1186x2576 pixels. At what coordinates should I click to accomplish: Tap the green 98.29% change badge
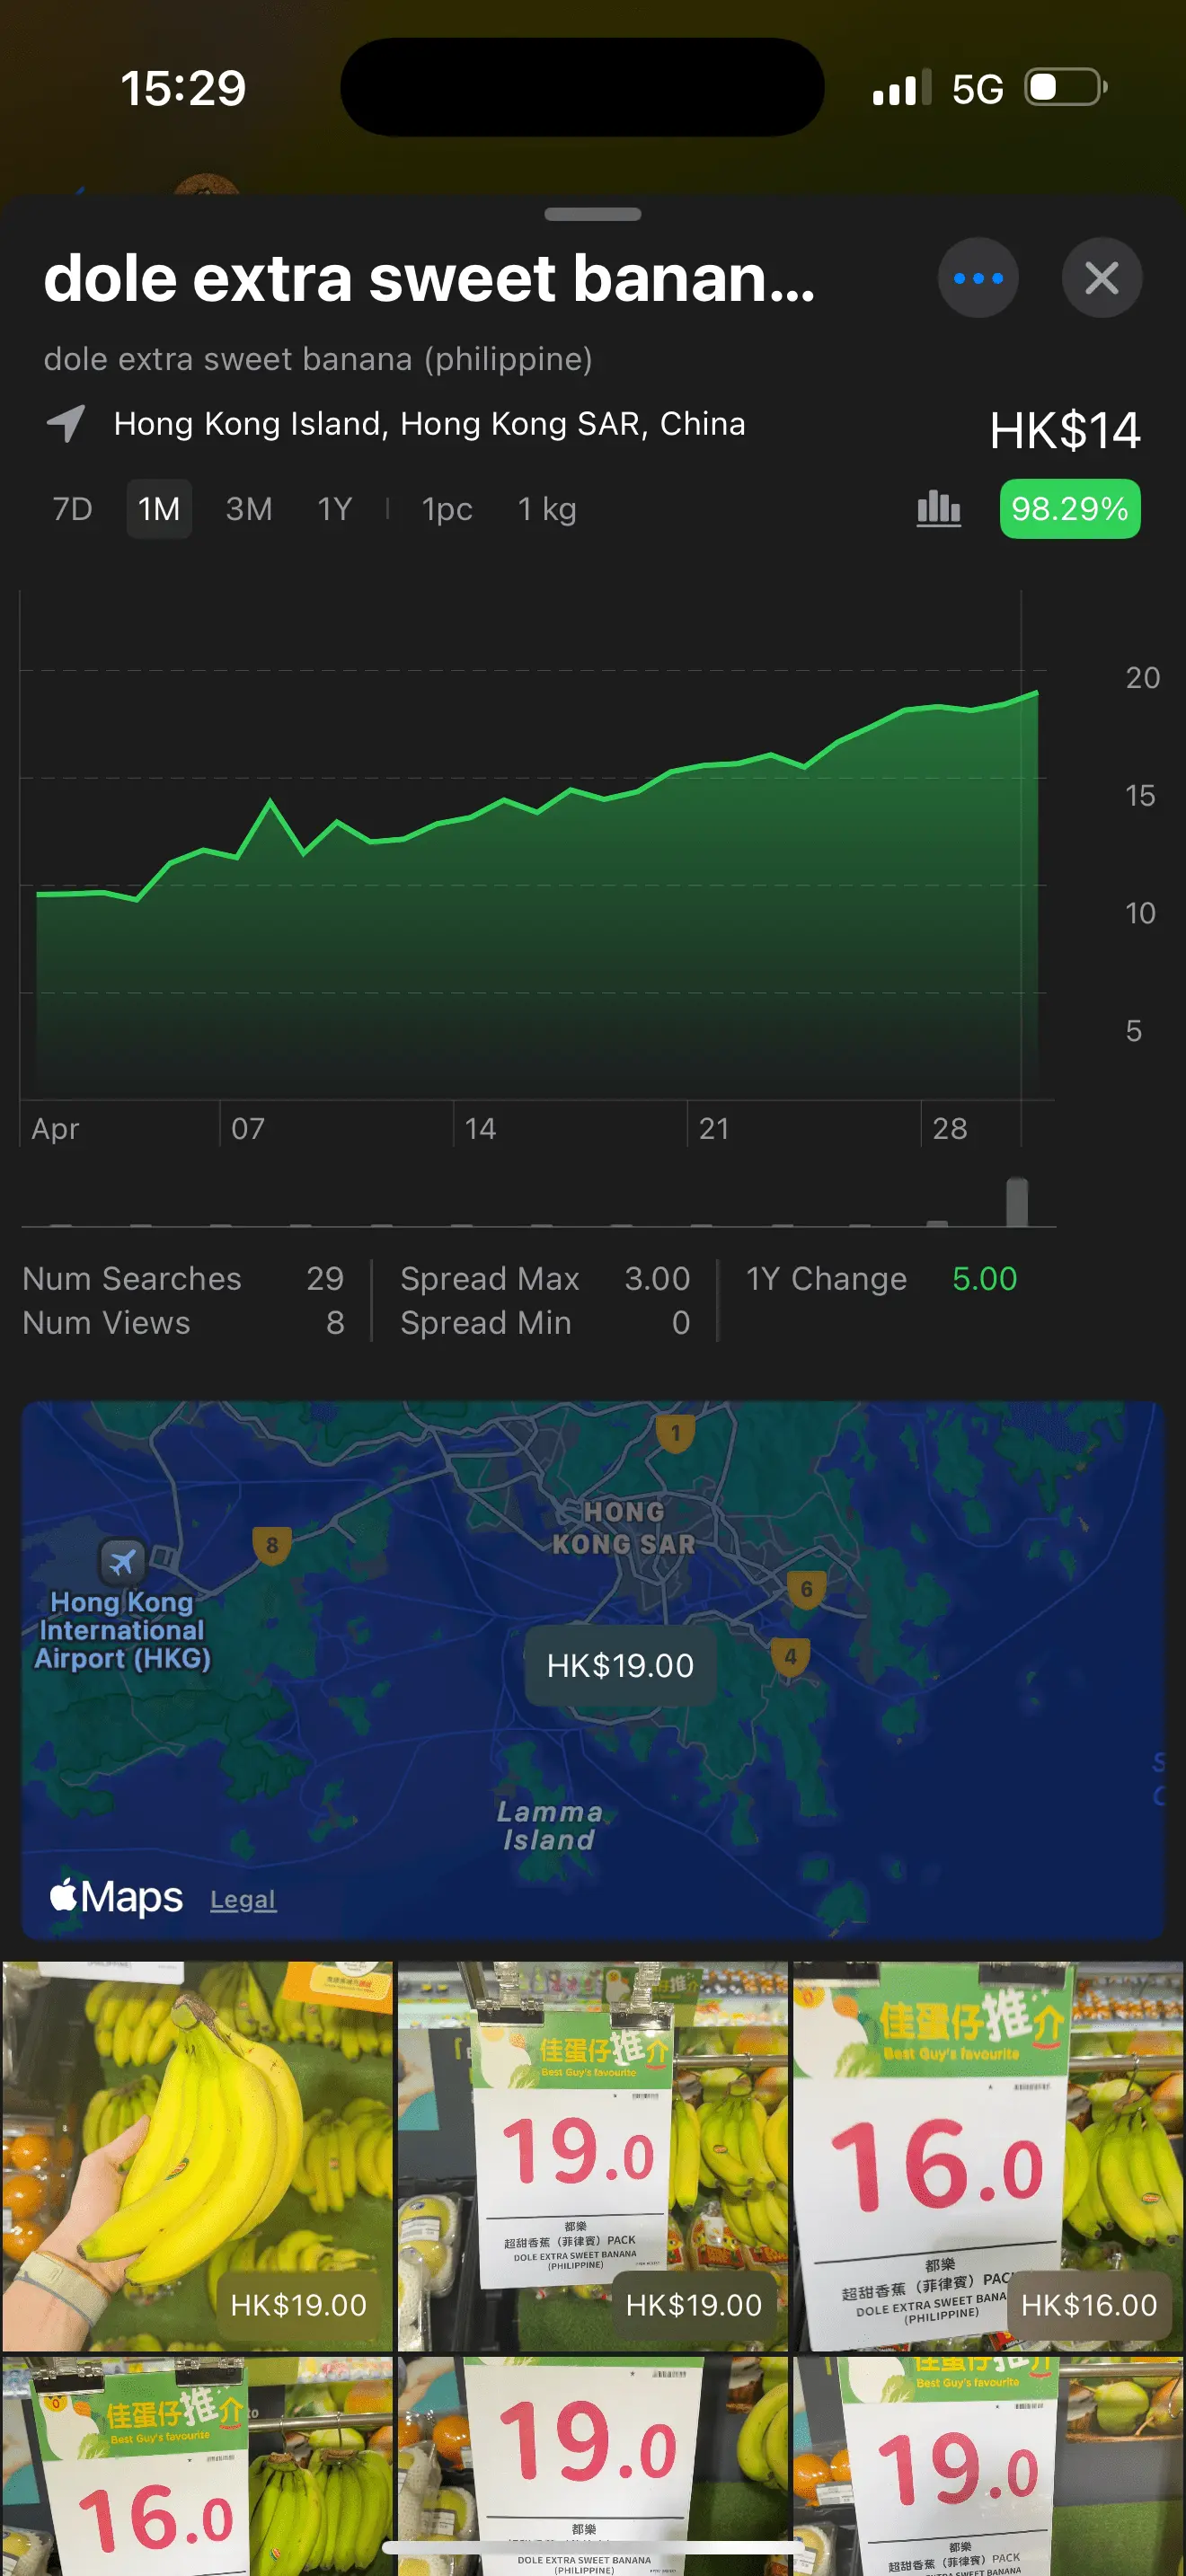1069,509
